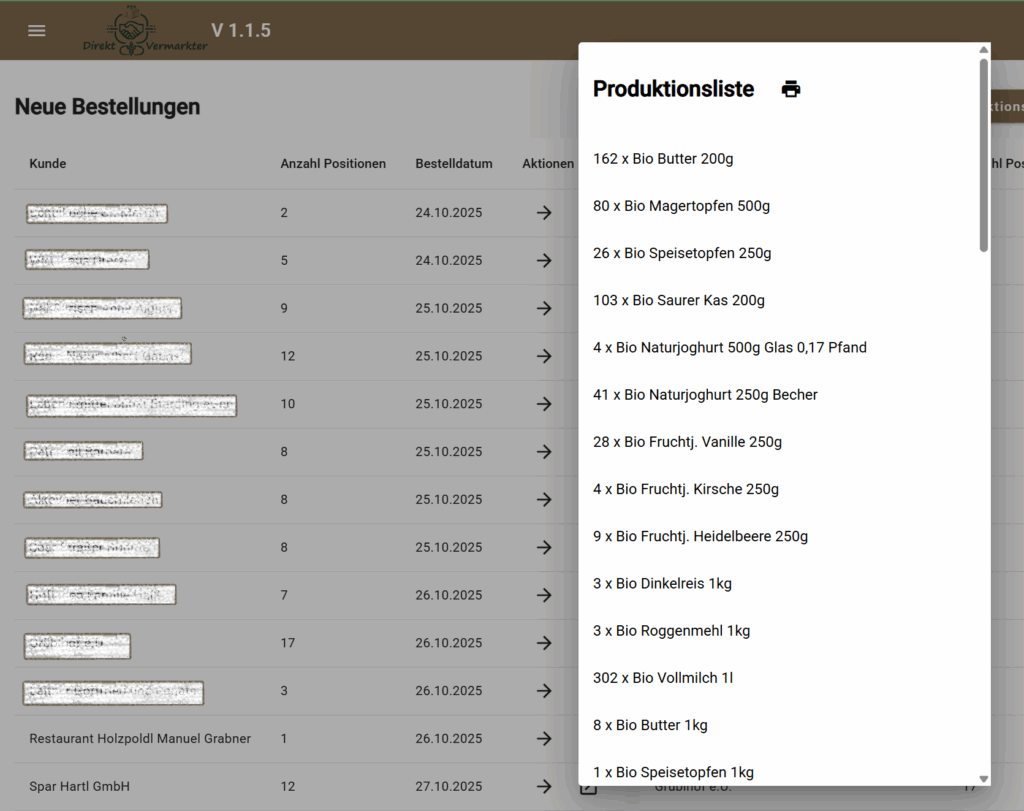Screen dimensions: 1024x811
Task: Open arrow for order with 10 positions
Action: (x=544, y=404)
